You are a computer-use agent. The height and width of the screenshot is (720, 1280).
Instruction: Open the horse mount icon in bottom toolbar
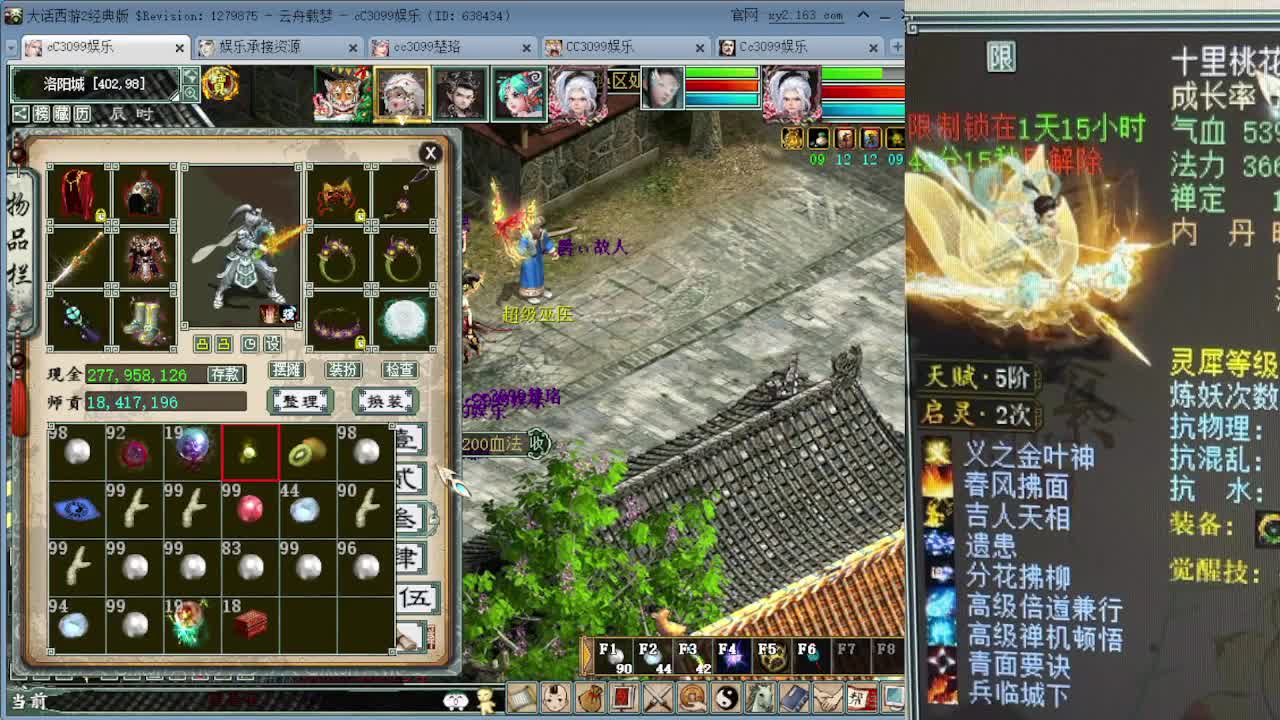point(761,697)
